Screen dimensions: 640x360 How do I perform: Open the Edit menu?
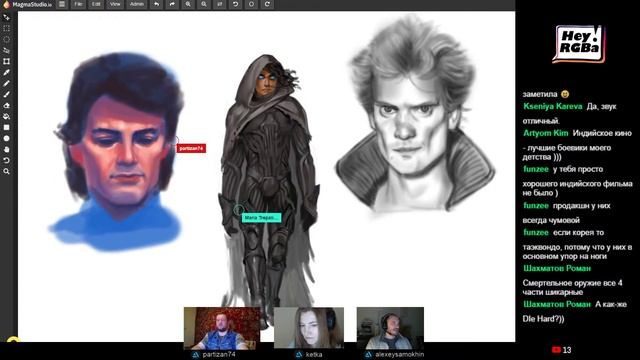96,4
